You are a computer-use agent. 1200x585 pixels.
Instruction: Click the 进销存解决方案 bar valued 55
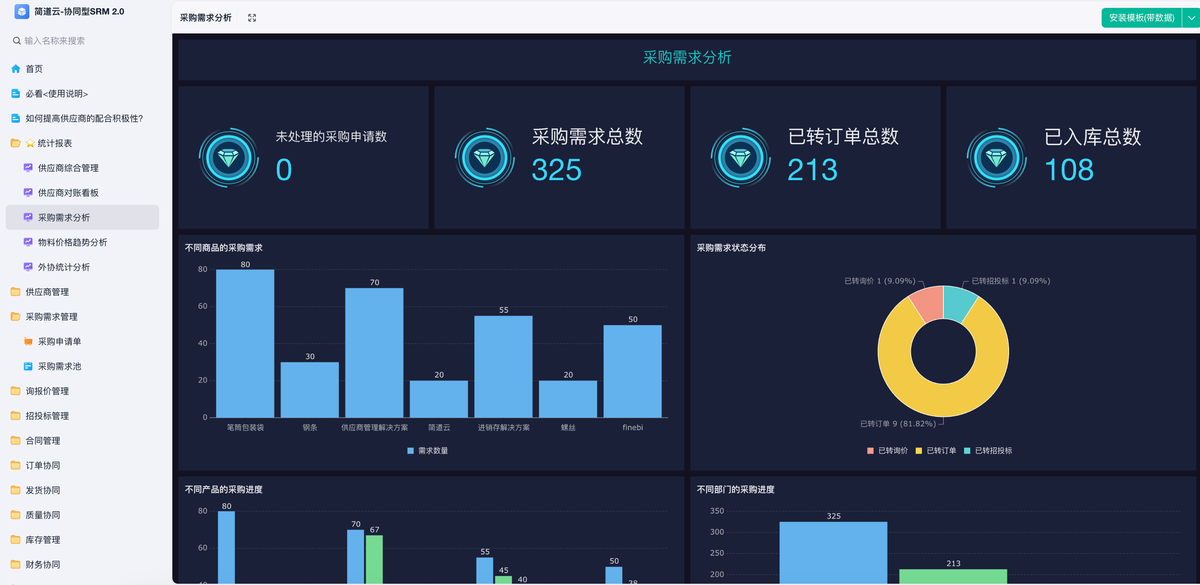(x=503, y=366)
